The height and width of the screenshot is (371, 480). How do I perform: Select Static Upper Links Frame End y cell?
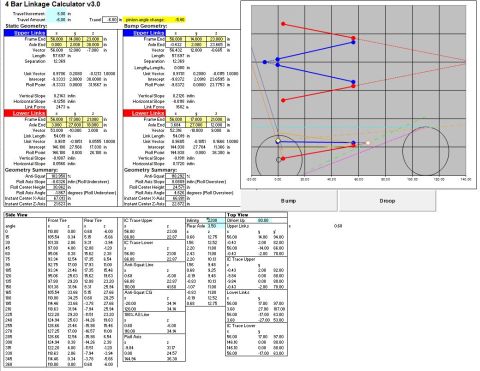pyautogui.click(x=75, y=39)
